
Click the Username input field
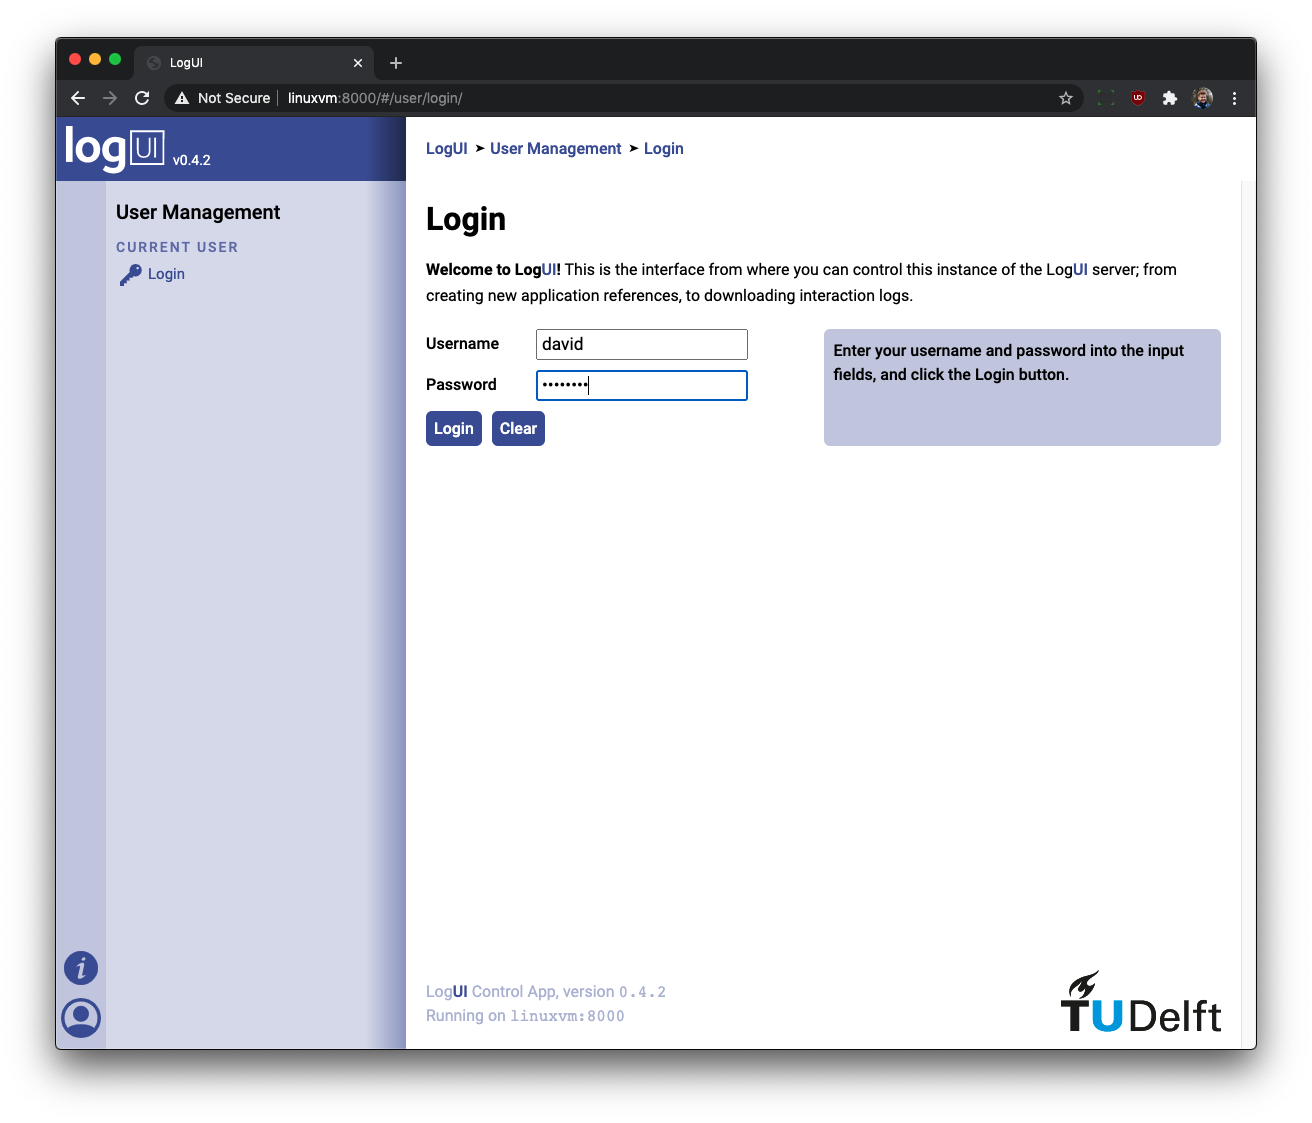click(x=642, y=344)
